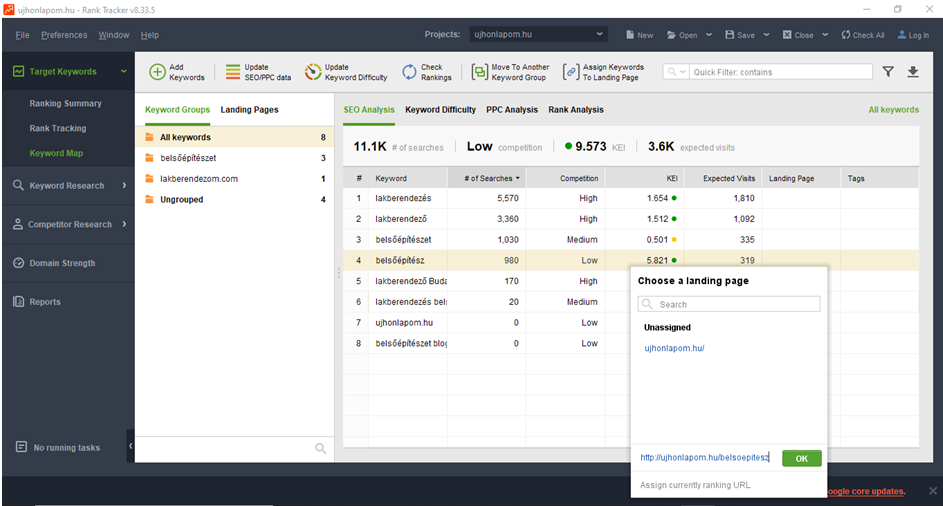Open quick filter search options dropdown

coord(676,72)
